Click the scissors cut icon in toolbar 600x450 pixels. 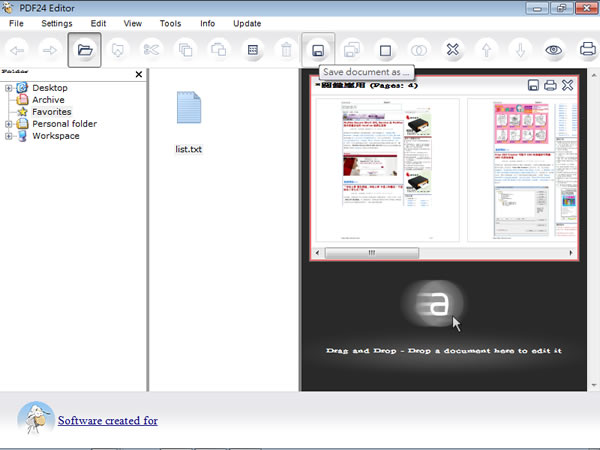(151, 49)
